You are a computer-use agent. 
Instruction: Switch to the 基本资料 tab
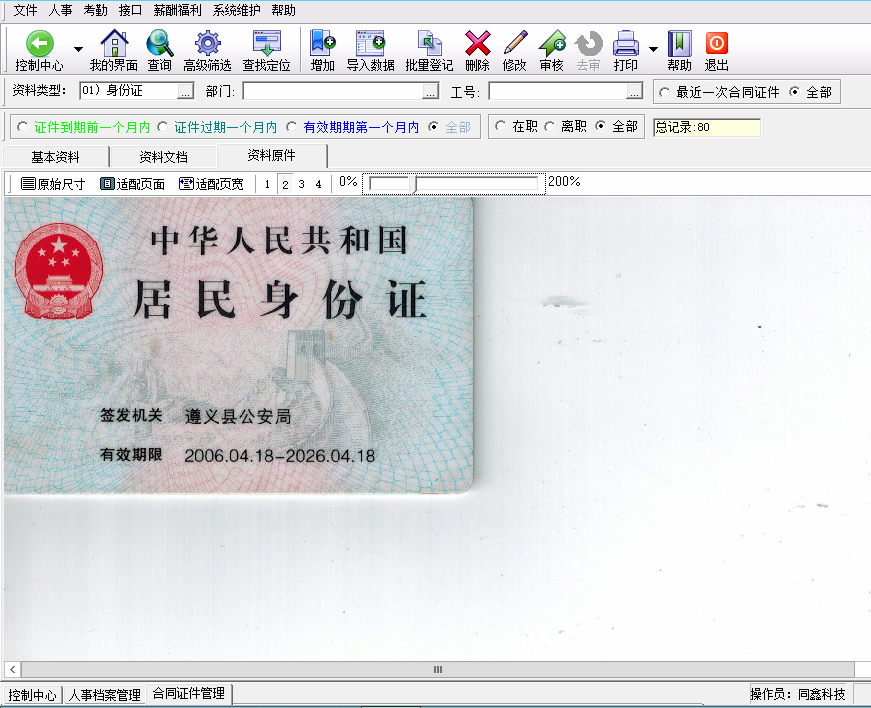click(x=56, y=157)
